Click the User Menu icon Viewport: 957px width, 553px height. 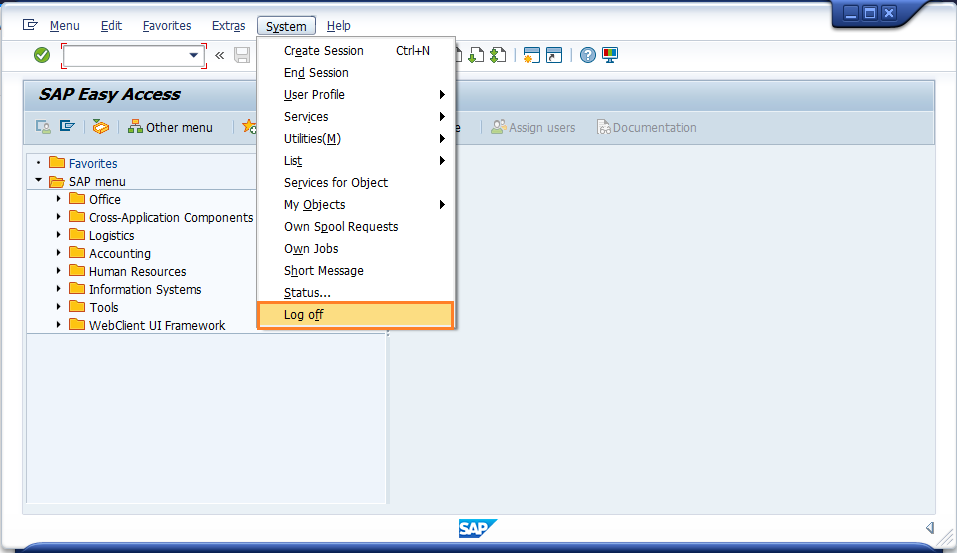[43, 127]
